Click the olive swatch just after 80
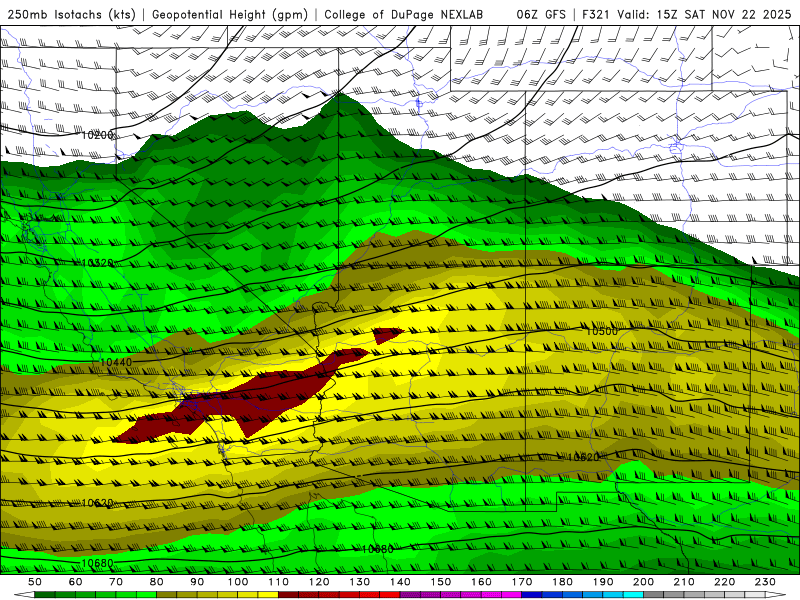This screenshot has width=800, height=600. (166, 595)
